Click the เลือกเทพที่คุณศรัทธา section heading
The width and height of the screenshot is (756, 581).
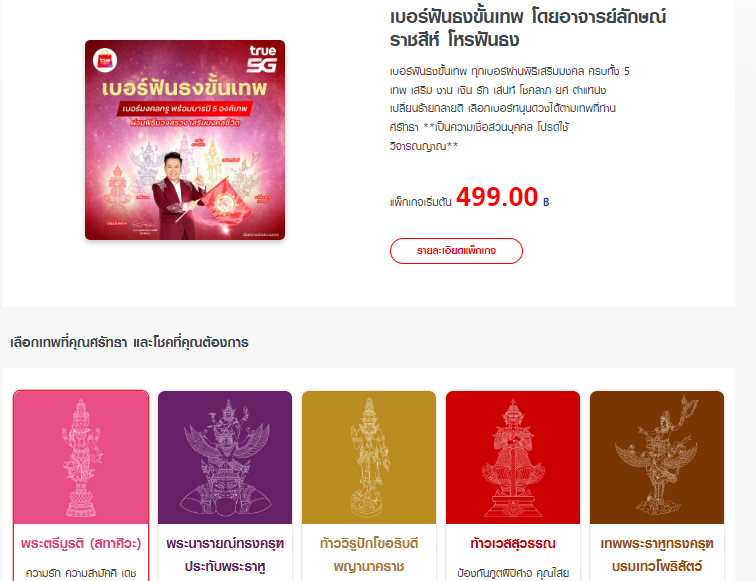pos(129,342)
